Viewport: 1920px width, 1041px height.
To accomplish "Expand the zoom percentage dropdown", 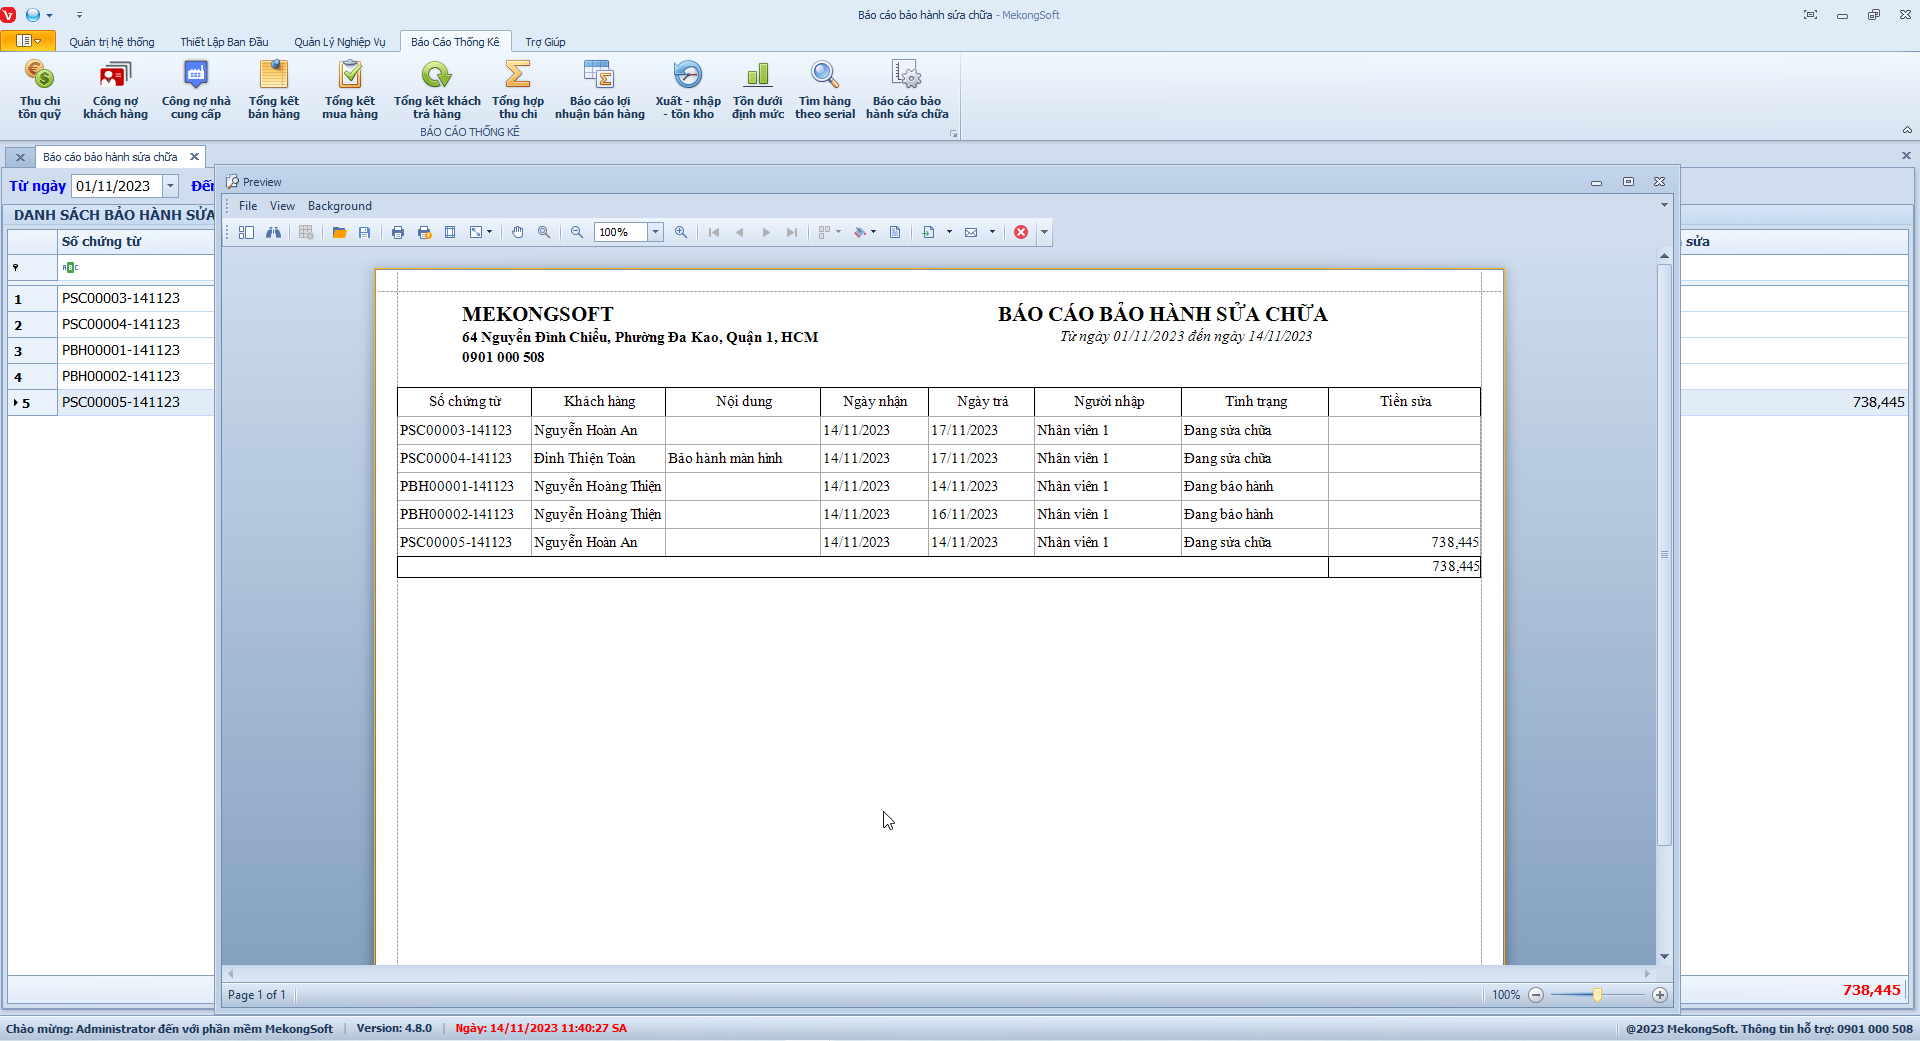I will click(x=656, y=232).
